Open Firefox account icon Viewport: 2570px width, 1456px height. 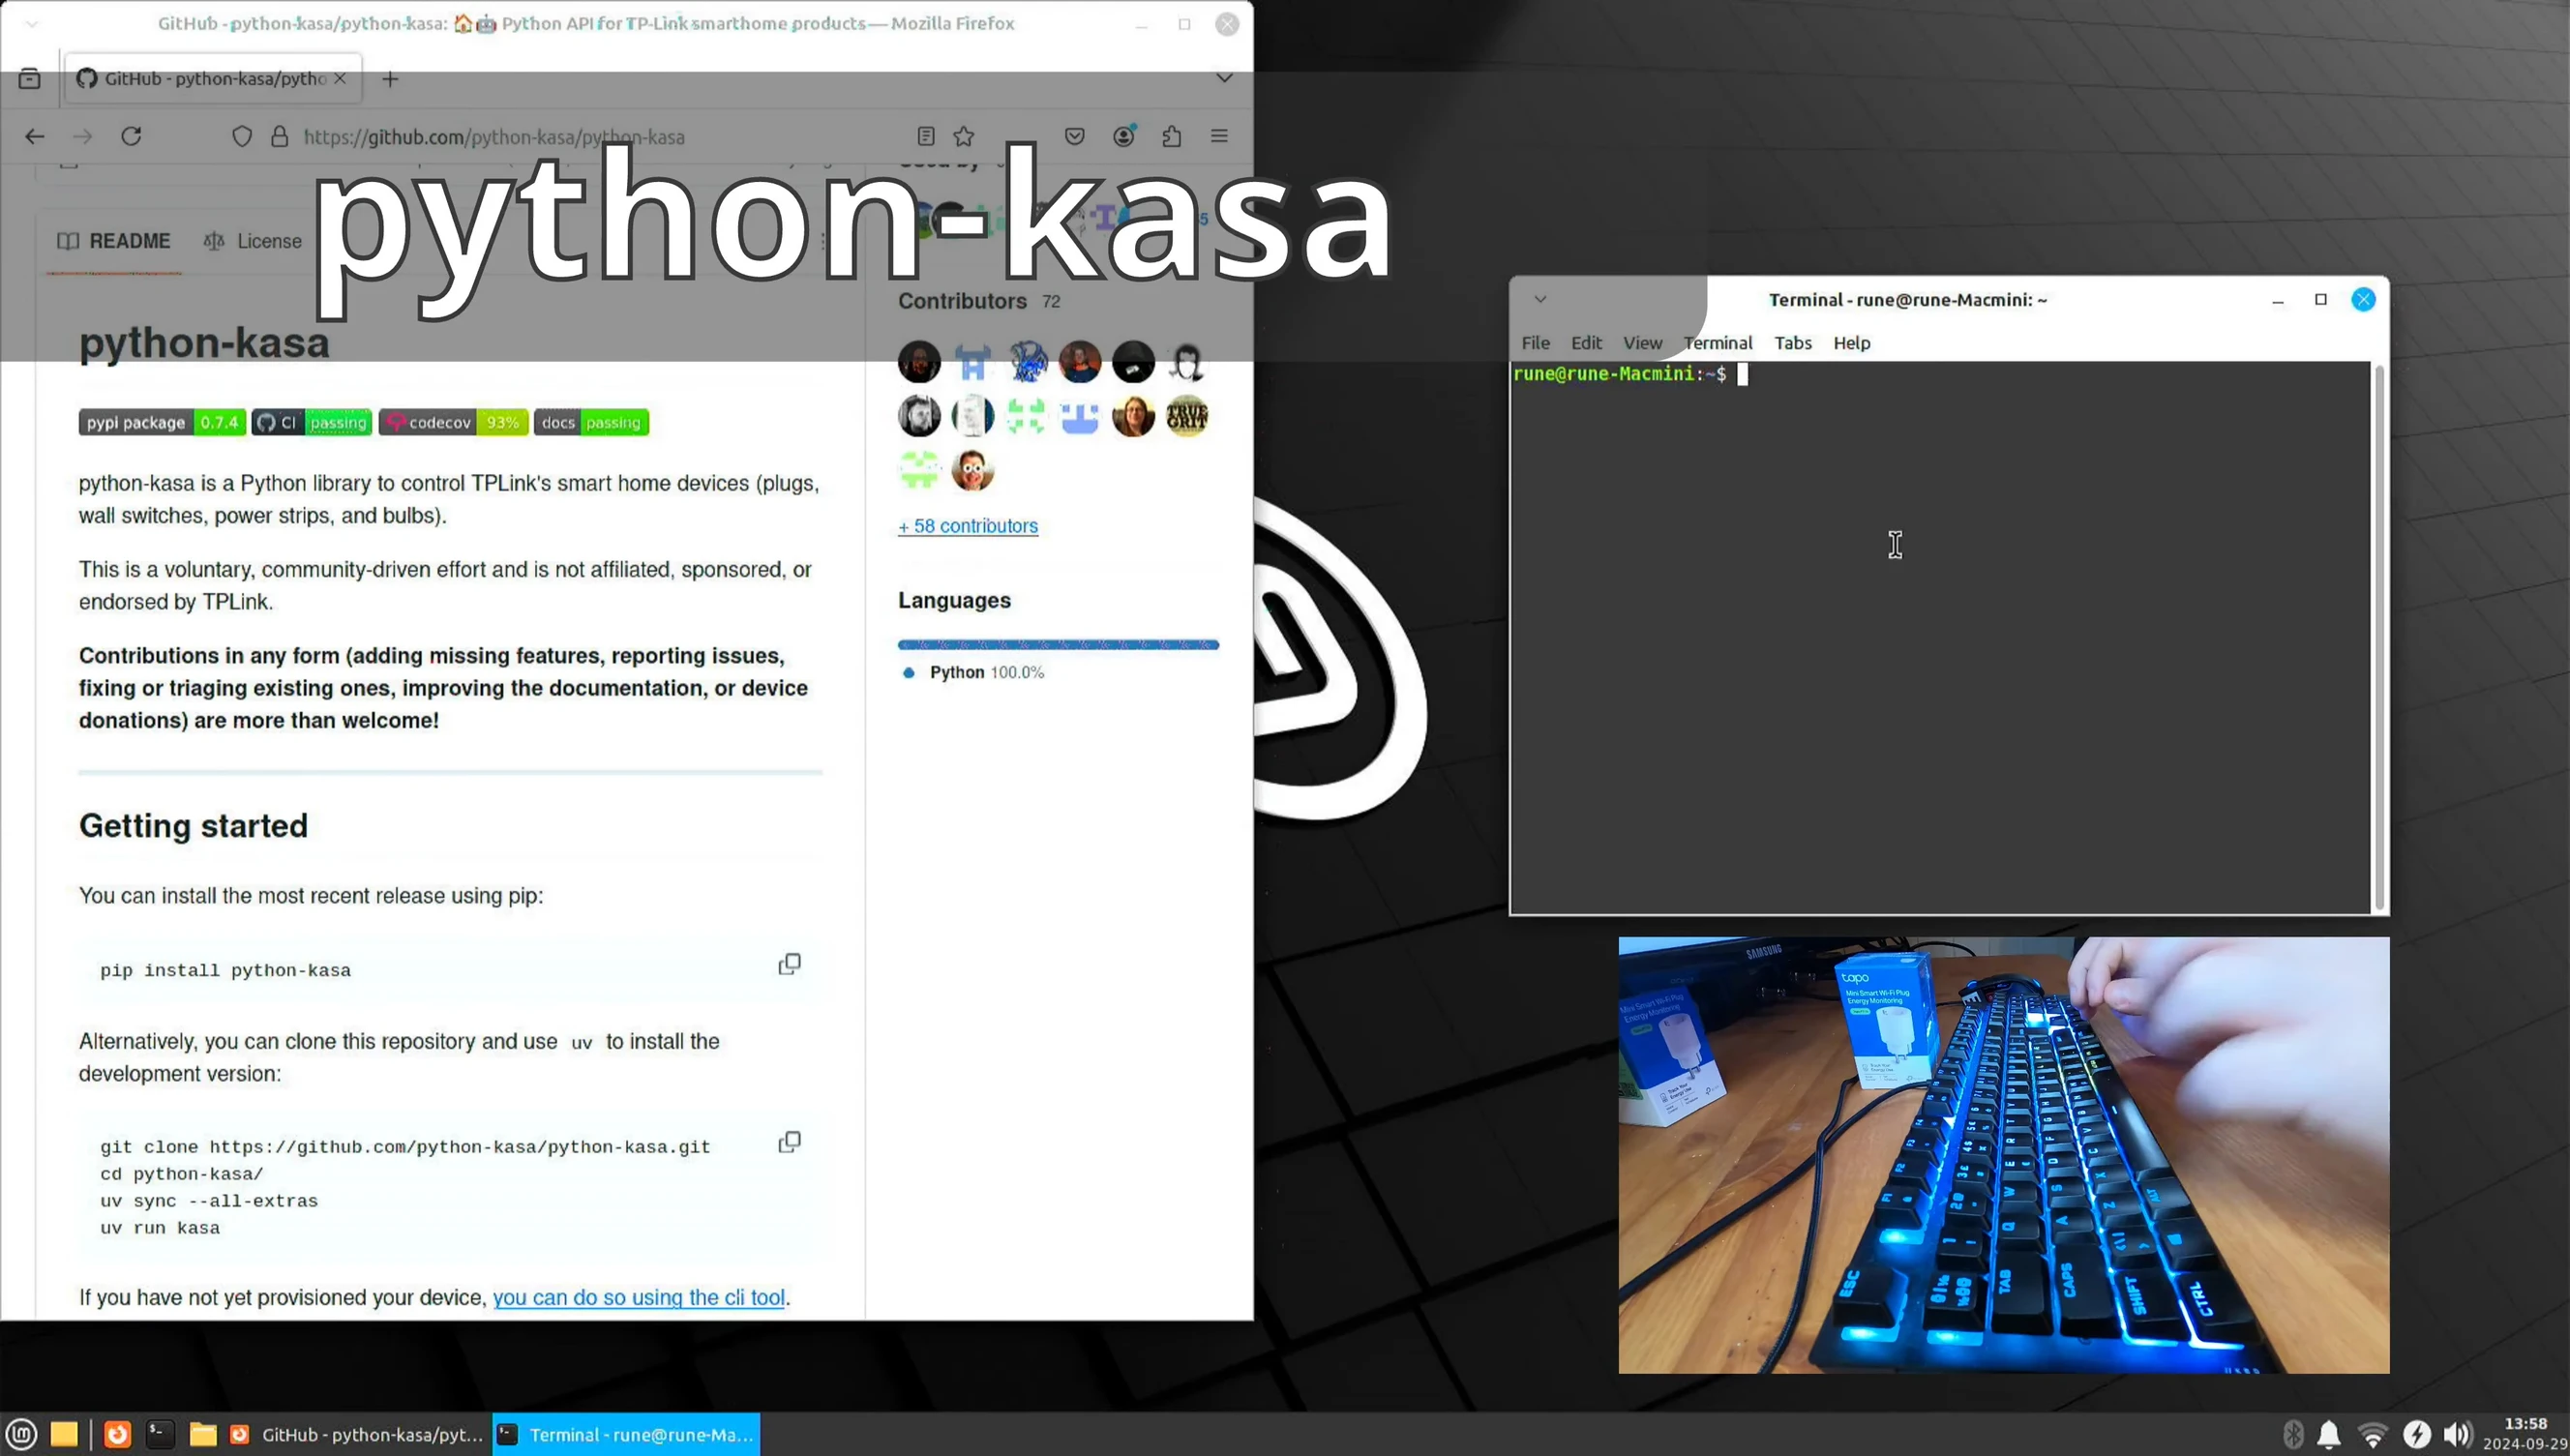[x=1124, y=136]
